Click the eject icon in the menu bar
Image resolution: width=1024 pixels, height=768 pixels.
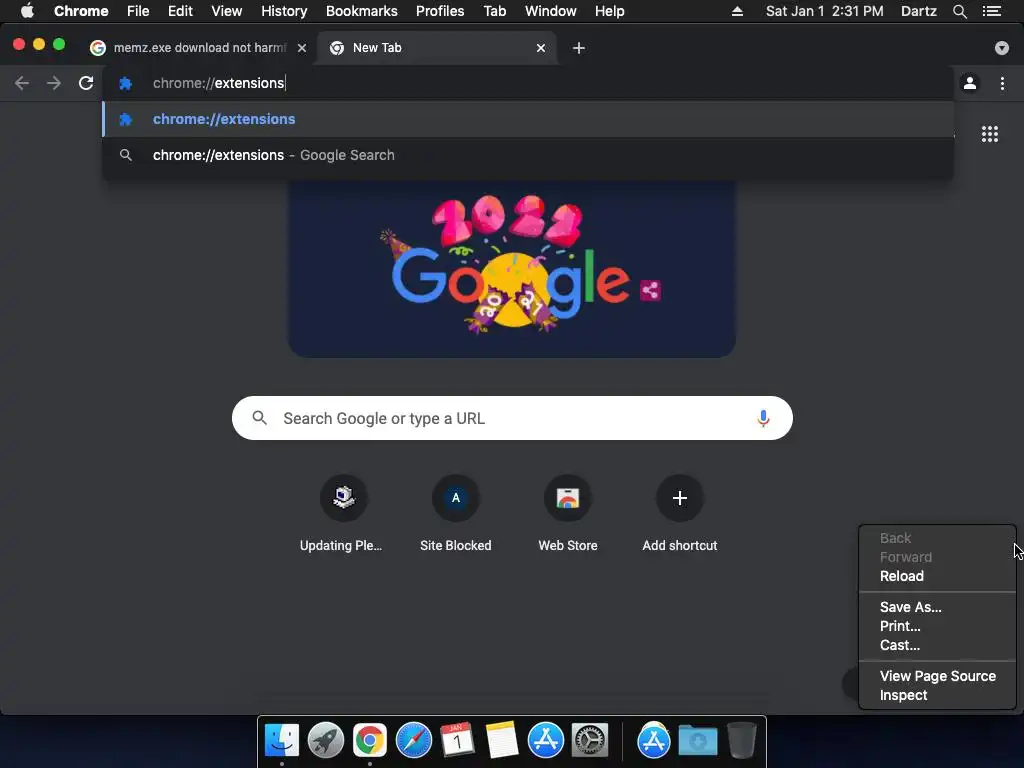pos(737,11)
